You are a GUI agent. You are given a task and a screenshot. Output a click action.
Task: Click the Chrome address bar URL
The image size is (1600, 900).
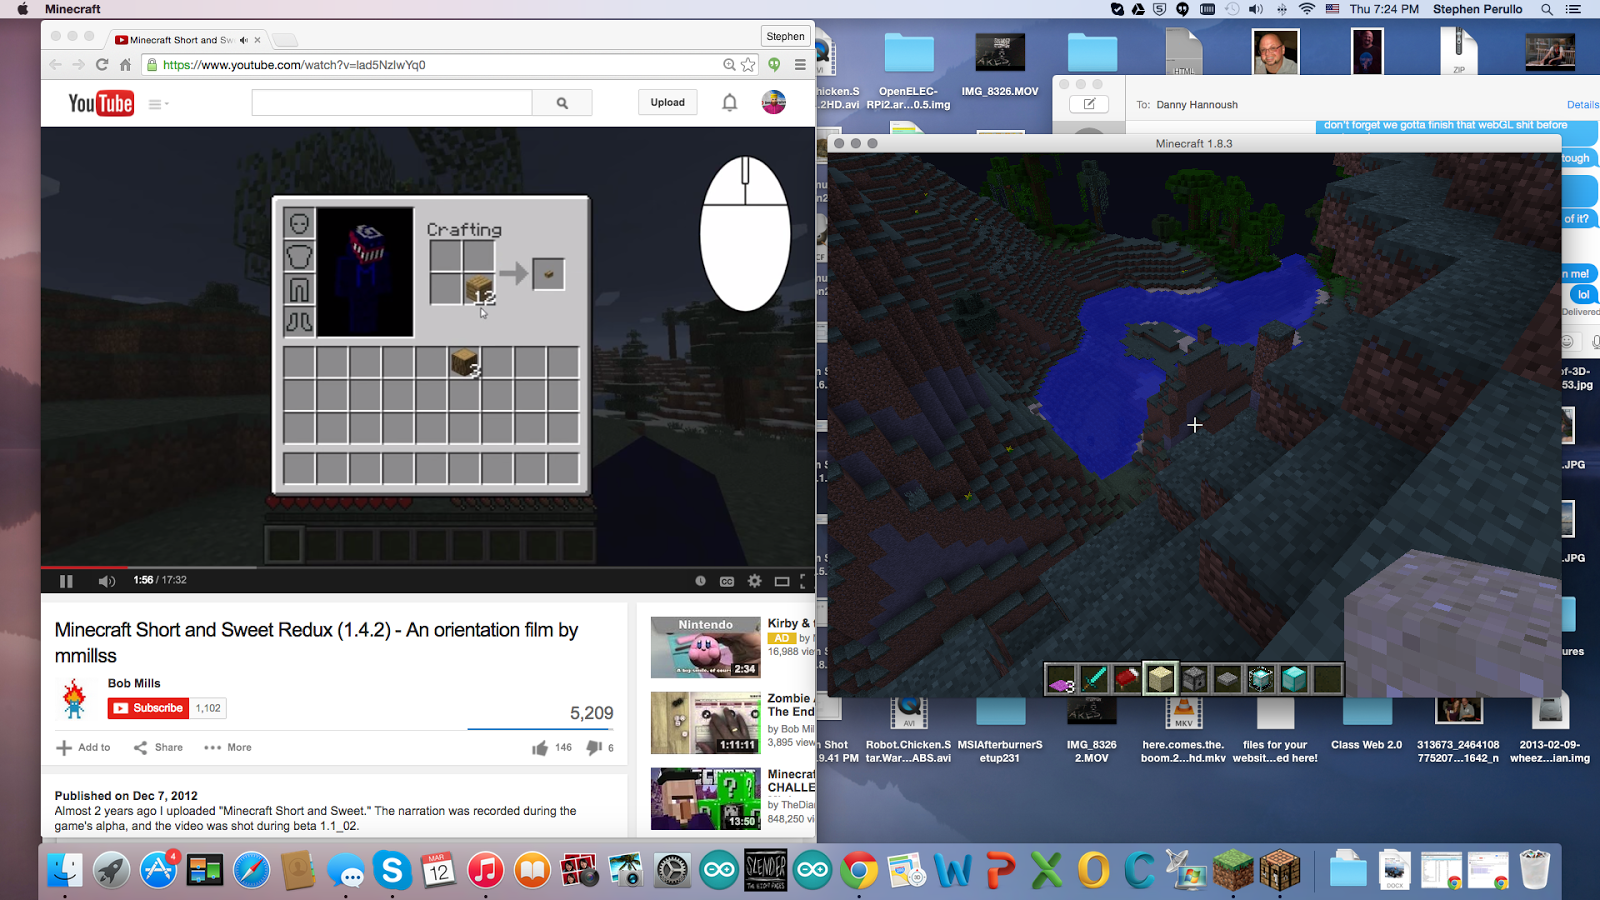point(294,65)
